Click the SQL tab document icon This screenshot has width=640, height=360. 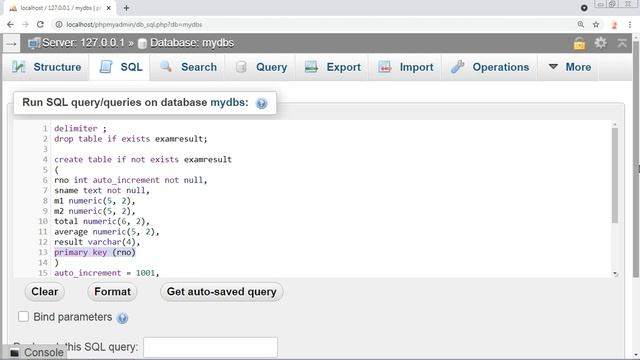tap(106, 67)
